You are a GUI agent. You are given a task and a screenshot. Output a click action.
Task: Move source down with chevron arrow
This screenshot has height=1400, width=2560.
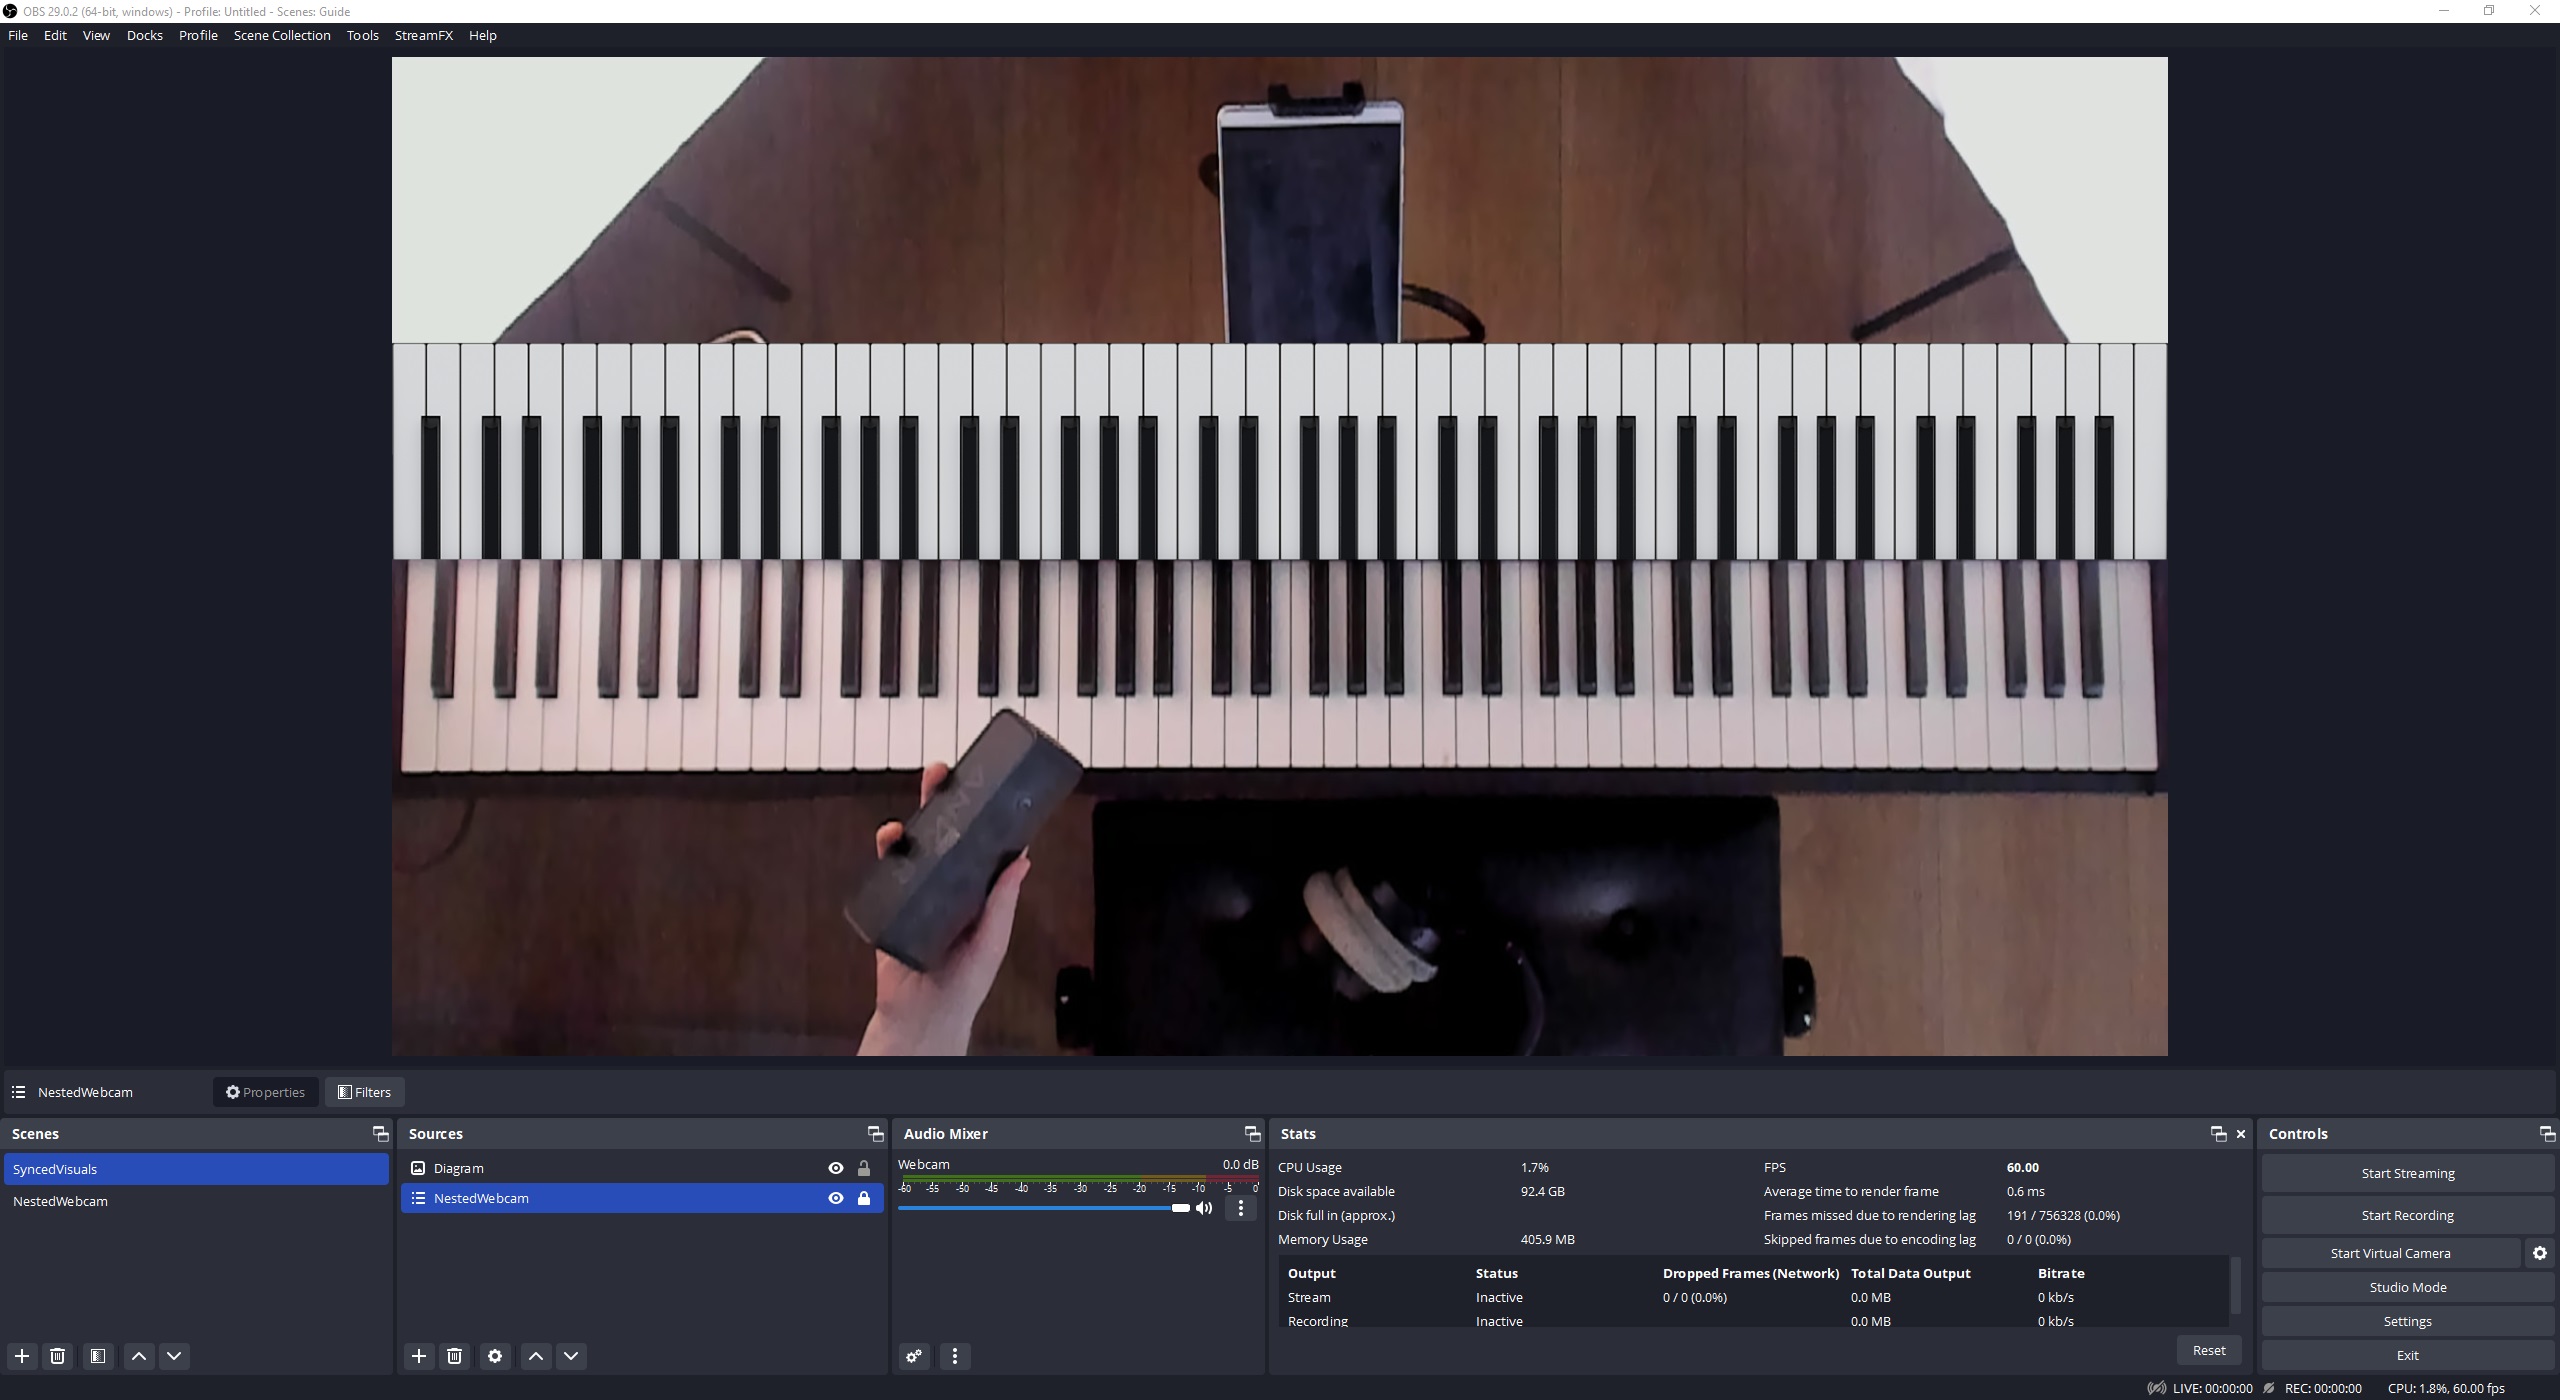pyautogui.click(x=571, y=1356)
